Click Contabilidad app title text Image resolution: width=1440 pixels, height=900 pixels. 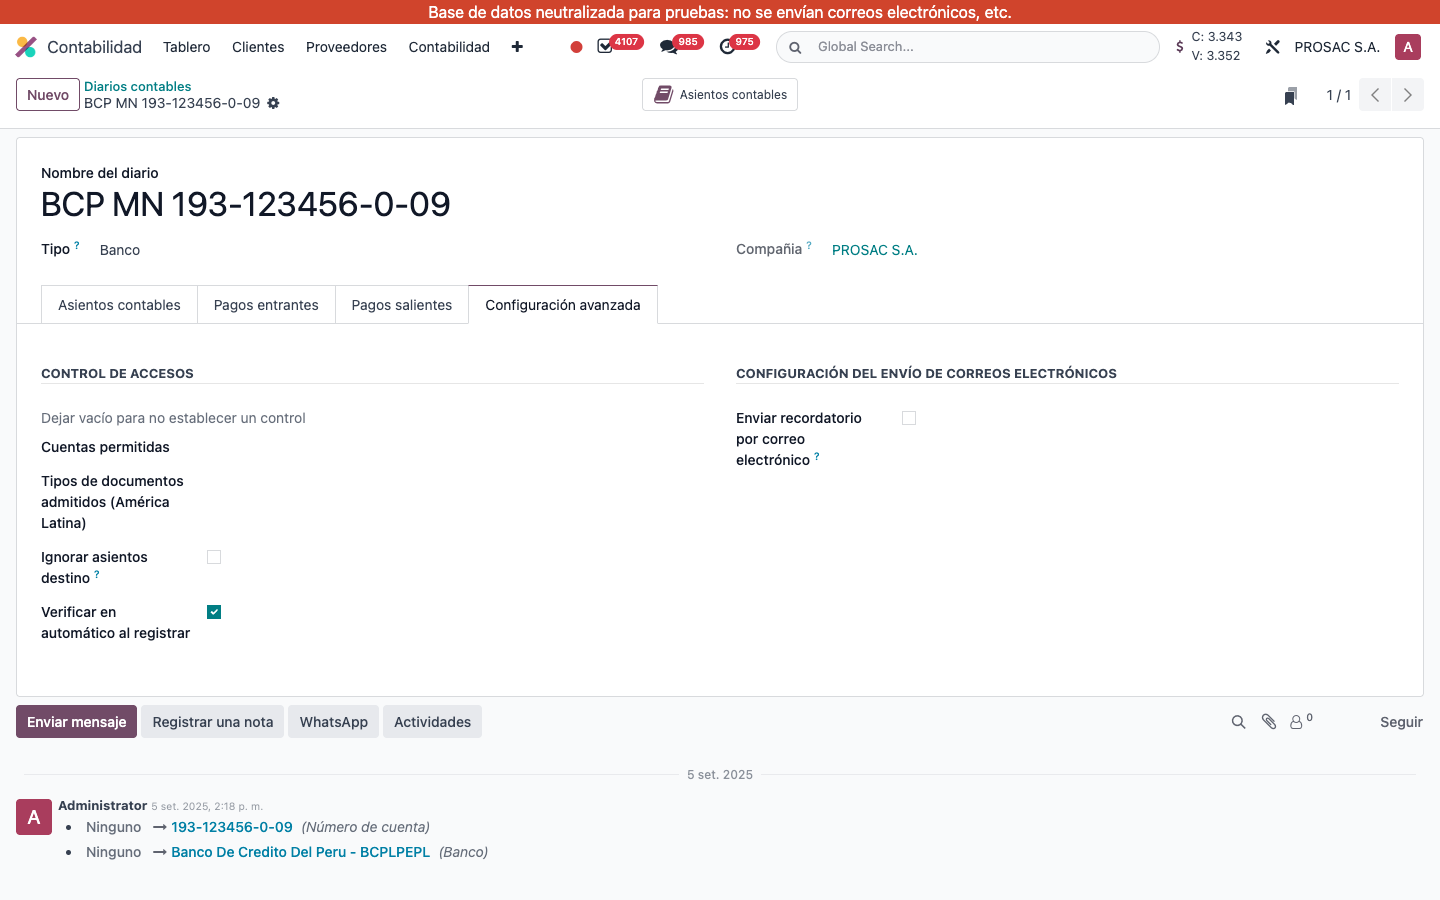tap(95, 47)
